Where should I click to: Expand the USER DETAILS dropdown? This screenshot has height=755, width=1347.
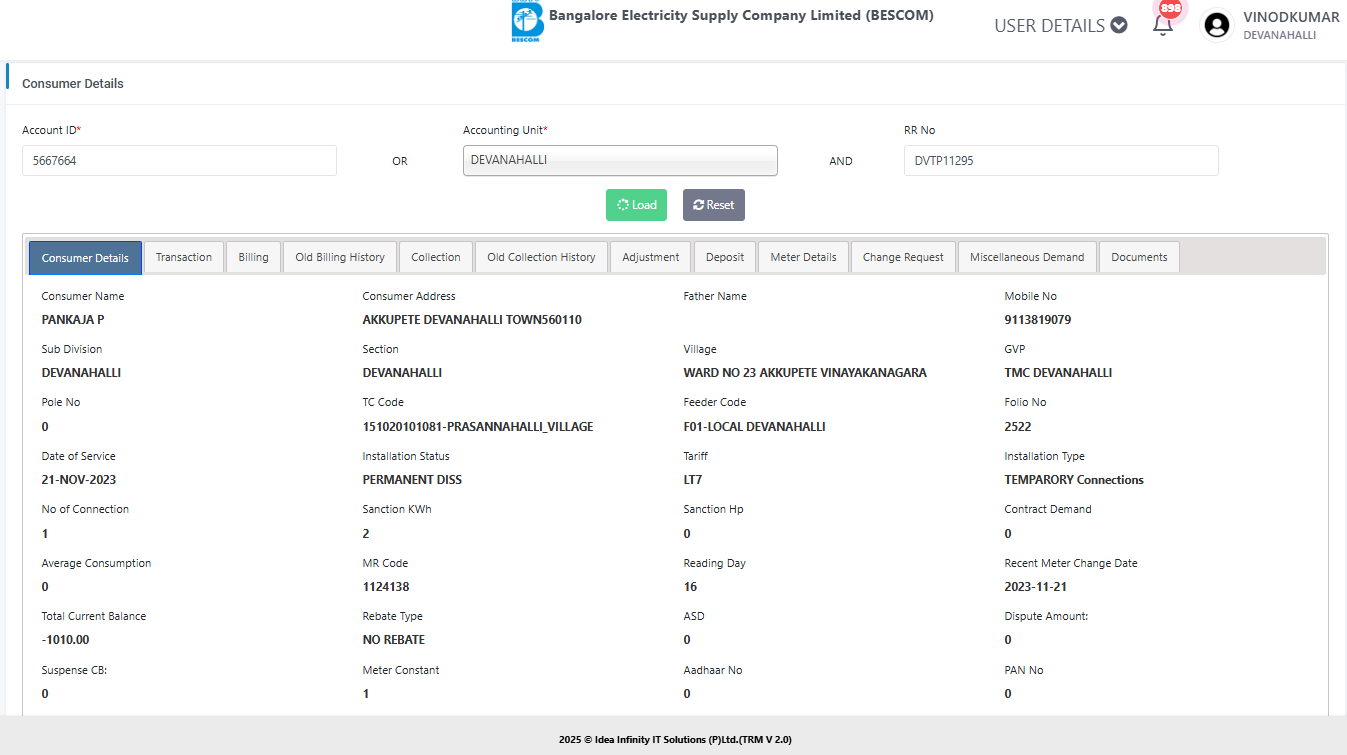coord(1060,26)
